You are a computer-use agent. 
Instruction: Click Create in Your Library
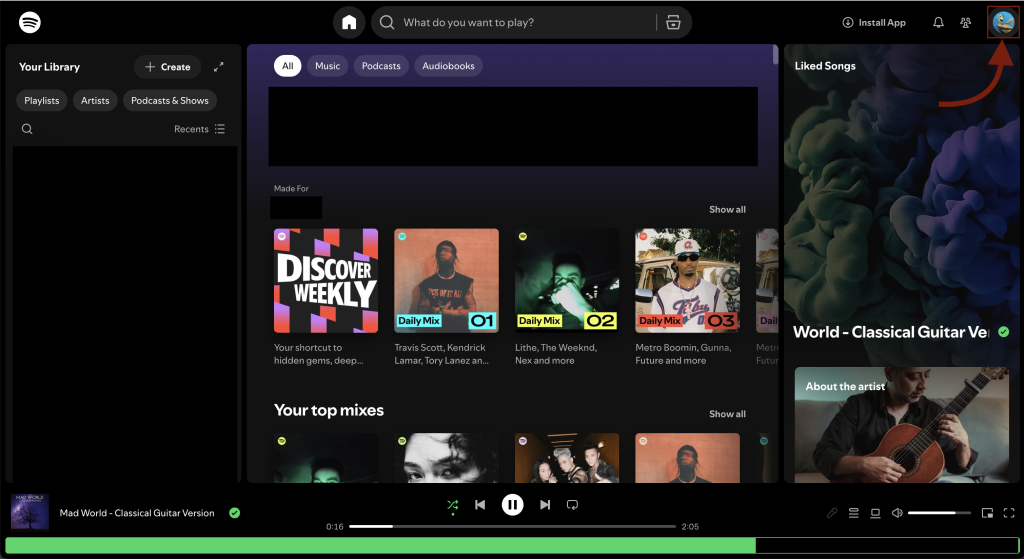click(x=167, y=67)
